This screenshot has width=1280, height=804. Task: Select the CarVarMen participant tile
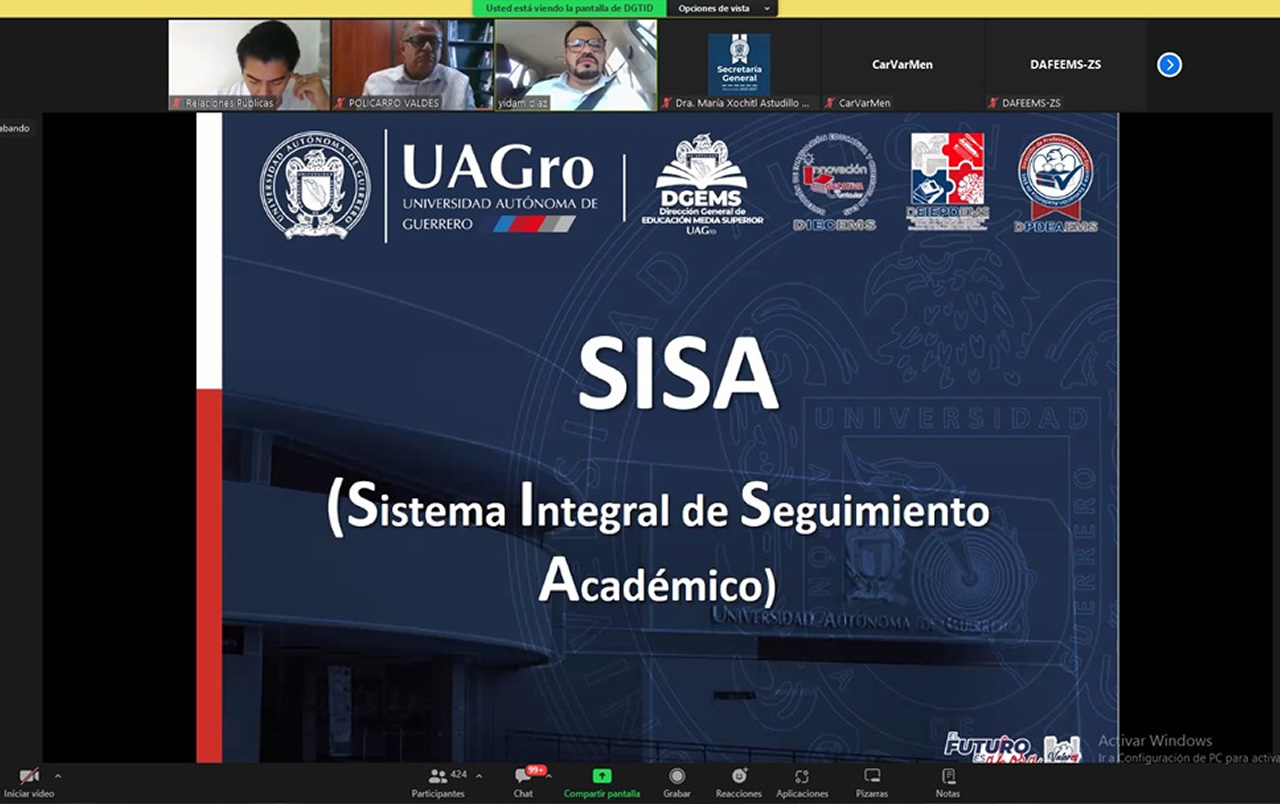pos(902,65)
